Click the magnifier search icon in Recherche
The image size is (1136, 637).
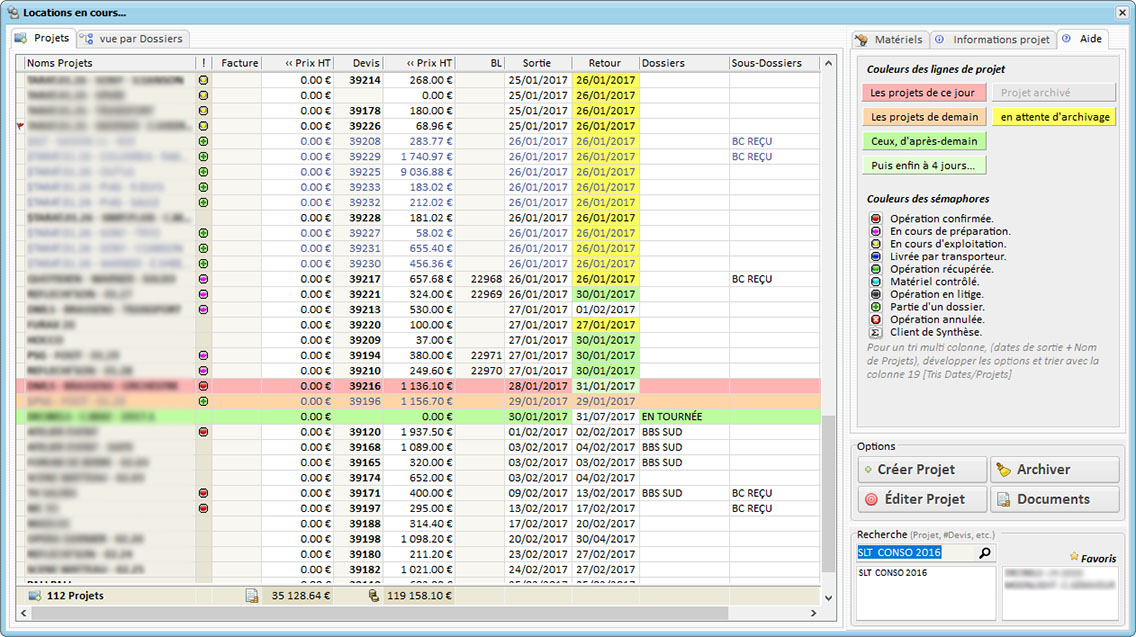[x=984, y=552]
